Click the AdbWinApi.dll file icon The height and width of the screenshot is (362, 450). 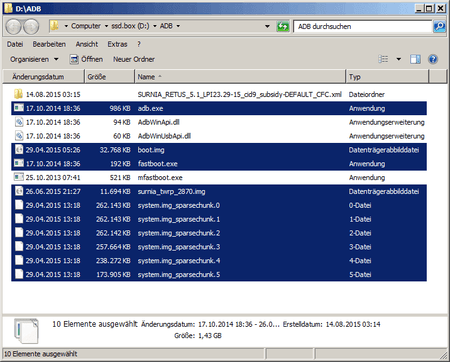19,122
